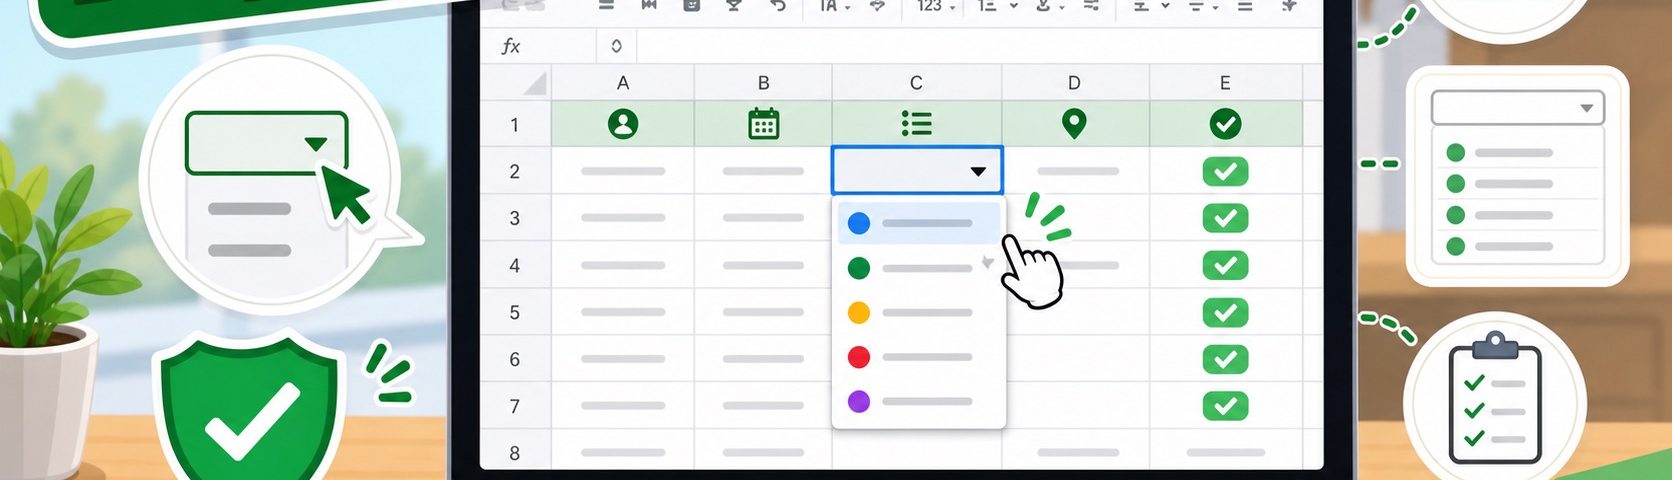This screenshot has height=480, width=1672.
Task: Select row header 7
Action: 515,406
